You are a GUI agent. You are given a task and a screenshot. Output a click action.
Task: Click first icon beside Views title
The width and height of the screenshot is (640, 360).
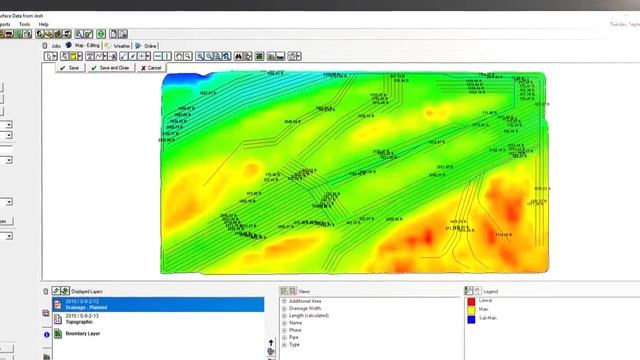[284, 291]
